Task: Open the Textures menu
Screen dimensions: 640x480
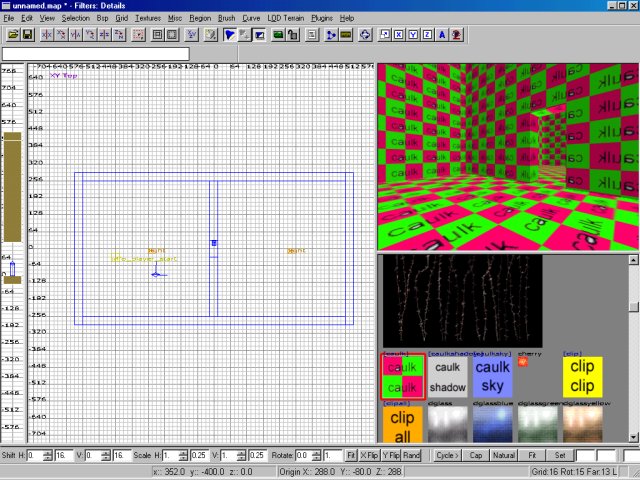Action: (148, 18)
